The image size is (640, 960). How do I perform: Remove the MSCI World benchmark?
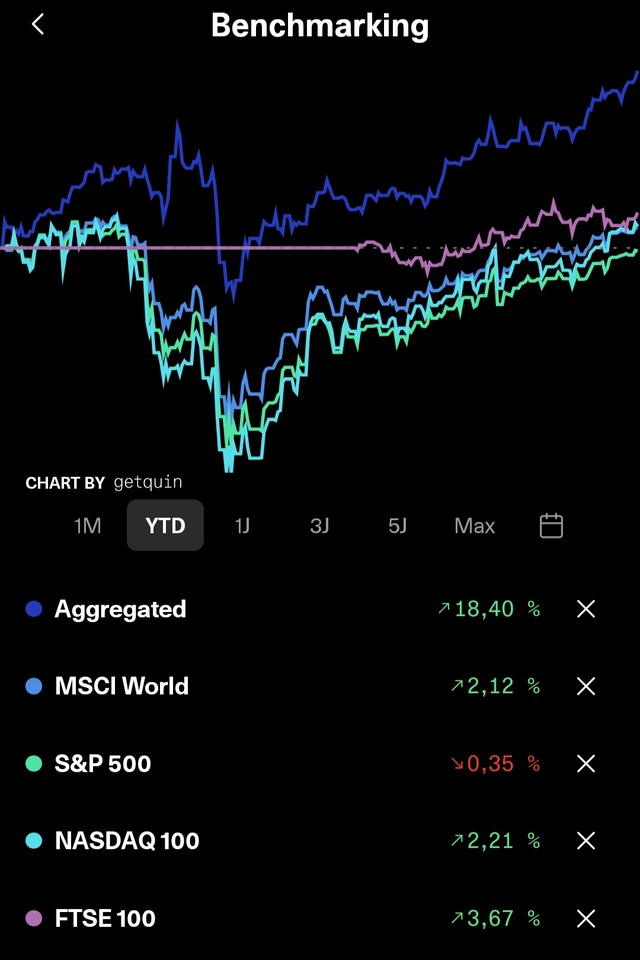point(586,686)
